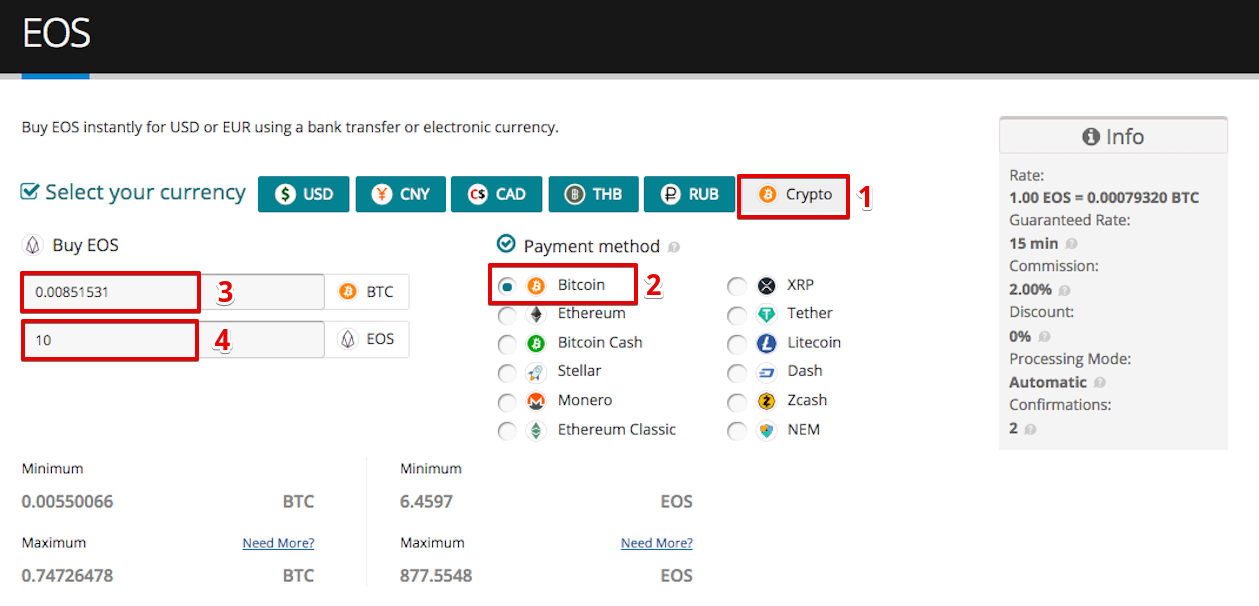Screen dimensions: 1259x606
Task: Click the Ethereum Classic icon
Action: (537, 431)
